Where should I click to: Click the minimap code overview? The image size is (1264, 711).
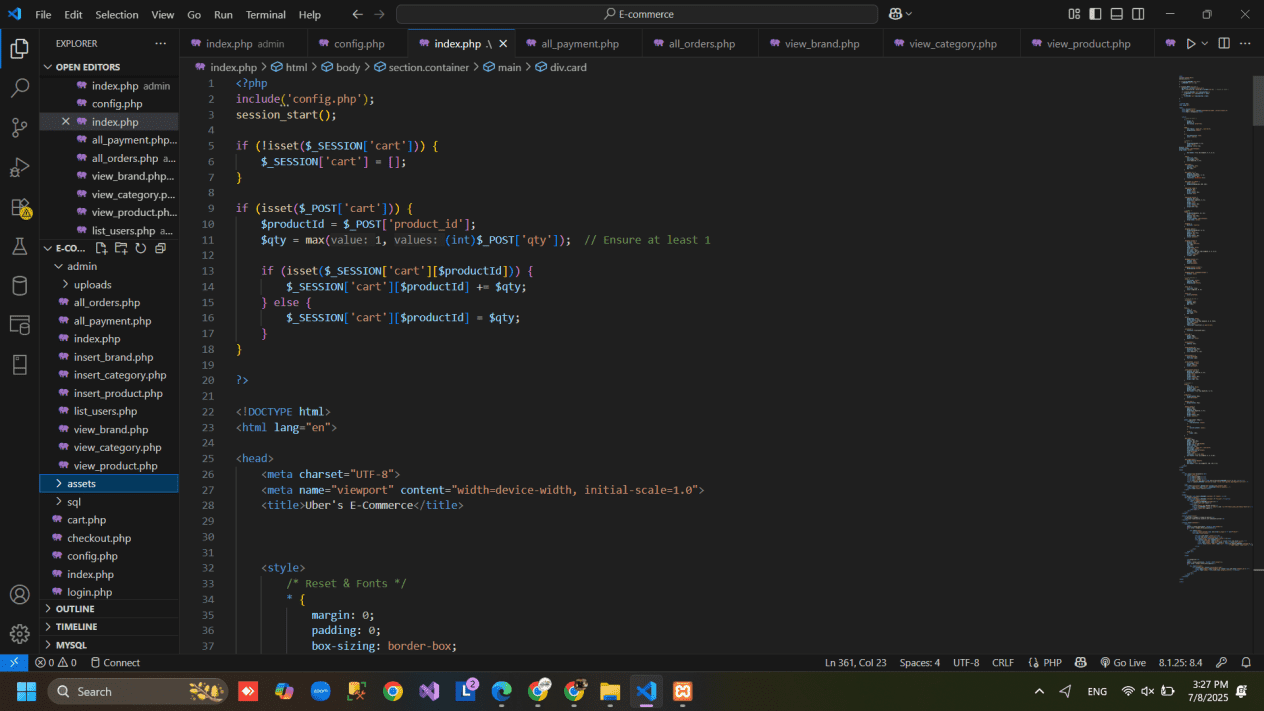(x=1213, y=330)
